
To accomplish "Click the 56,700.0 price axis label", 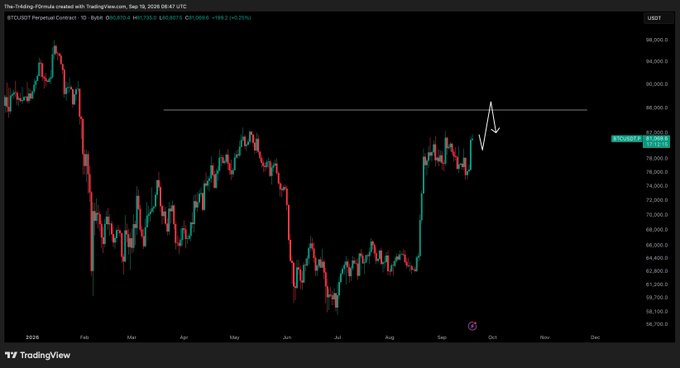I will [657, 324].
